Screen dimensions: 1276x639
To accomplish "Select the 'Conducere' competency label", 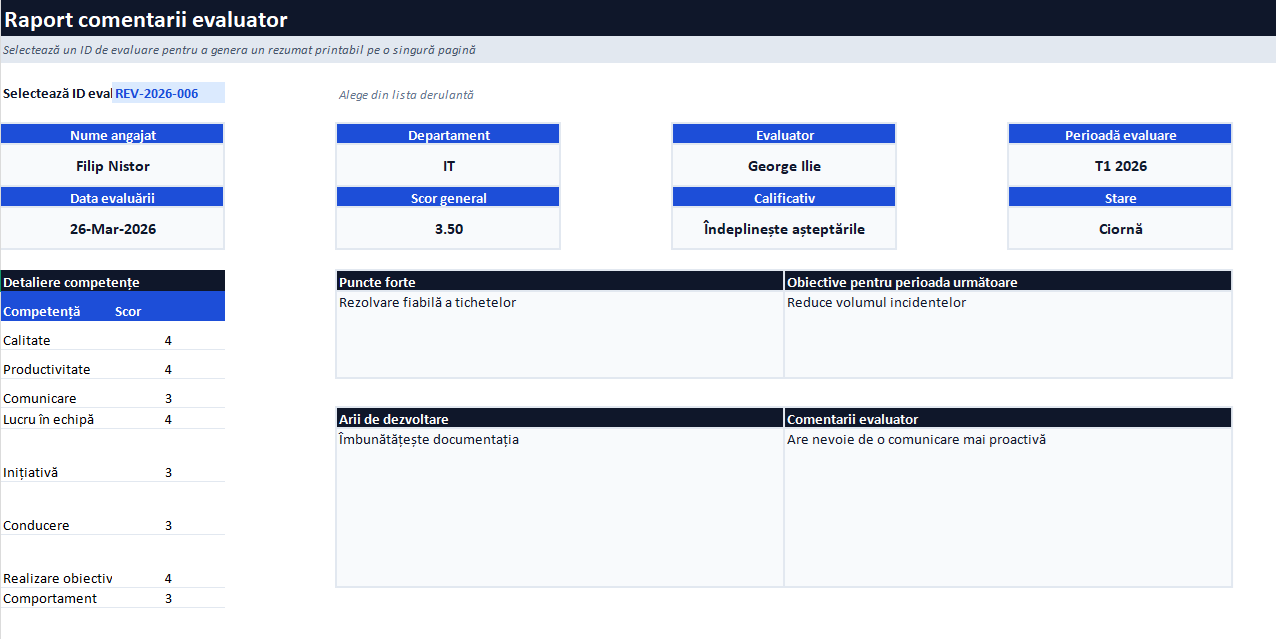I will pyautogui.click(x=36, y=525).
